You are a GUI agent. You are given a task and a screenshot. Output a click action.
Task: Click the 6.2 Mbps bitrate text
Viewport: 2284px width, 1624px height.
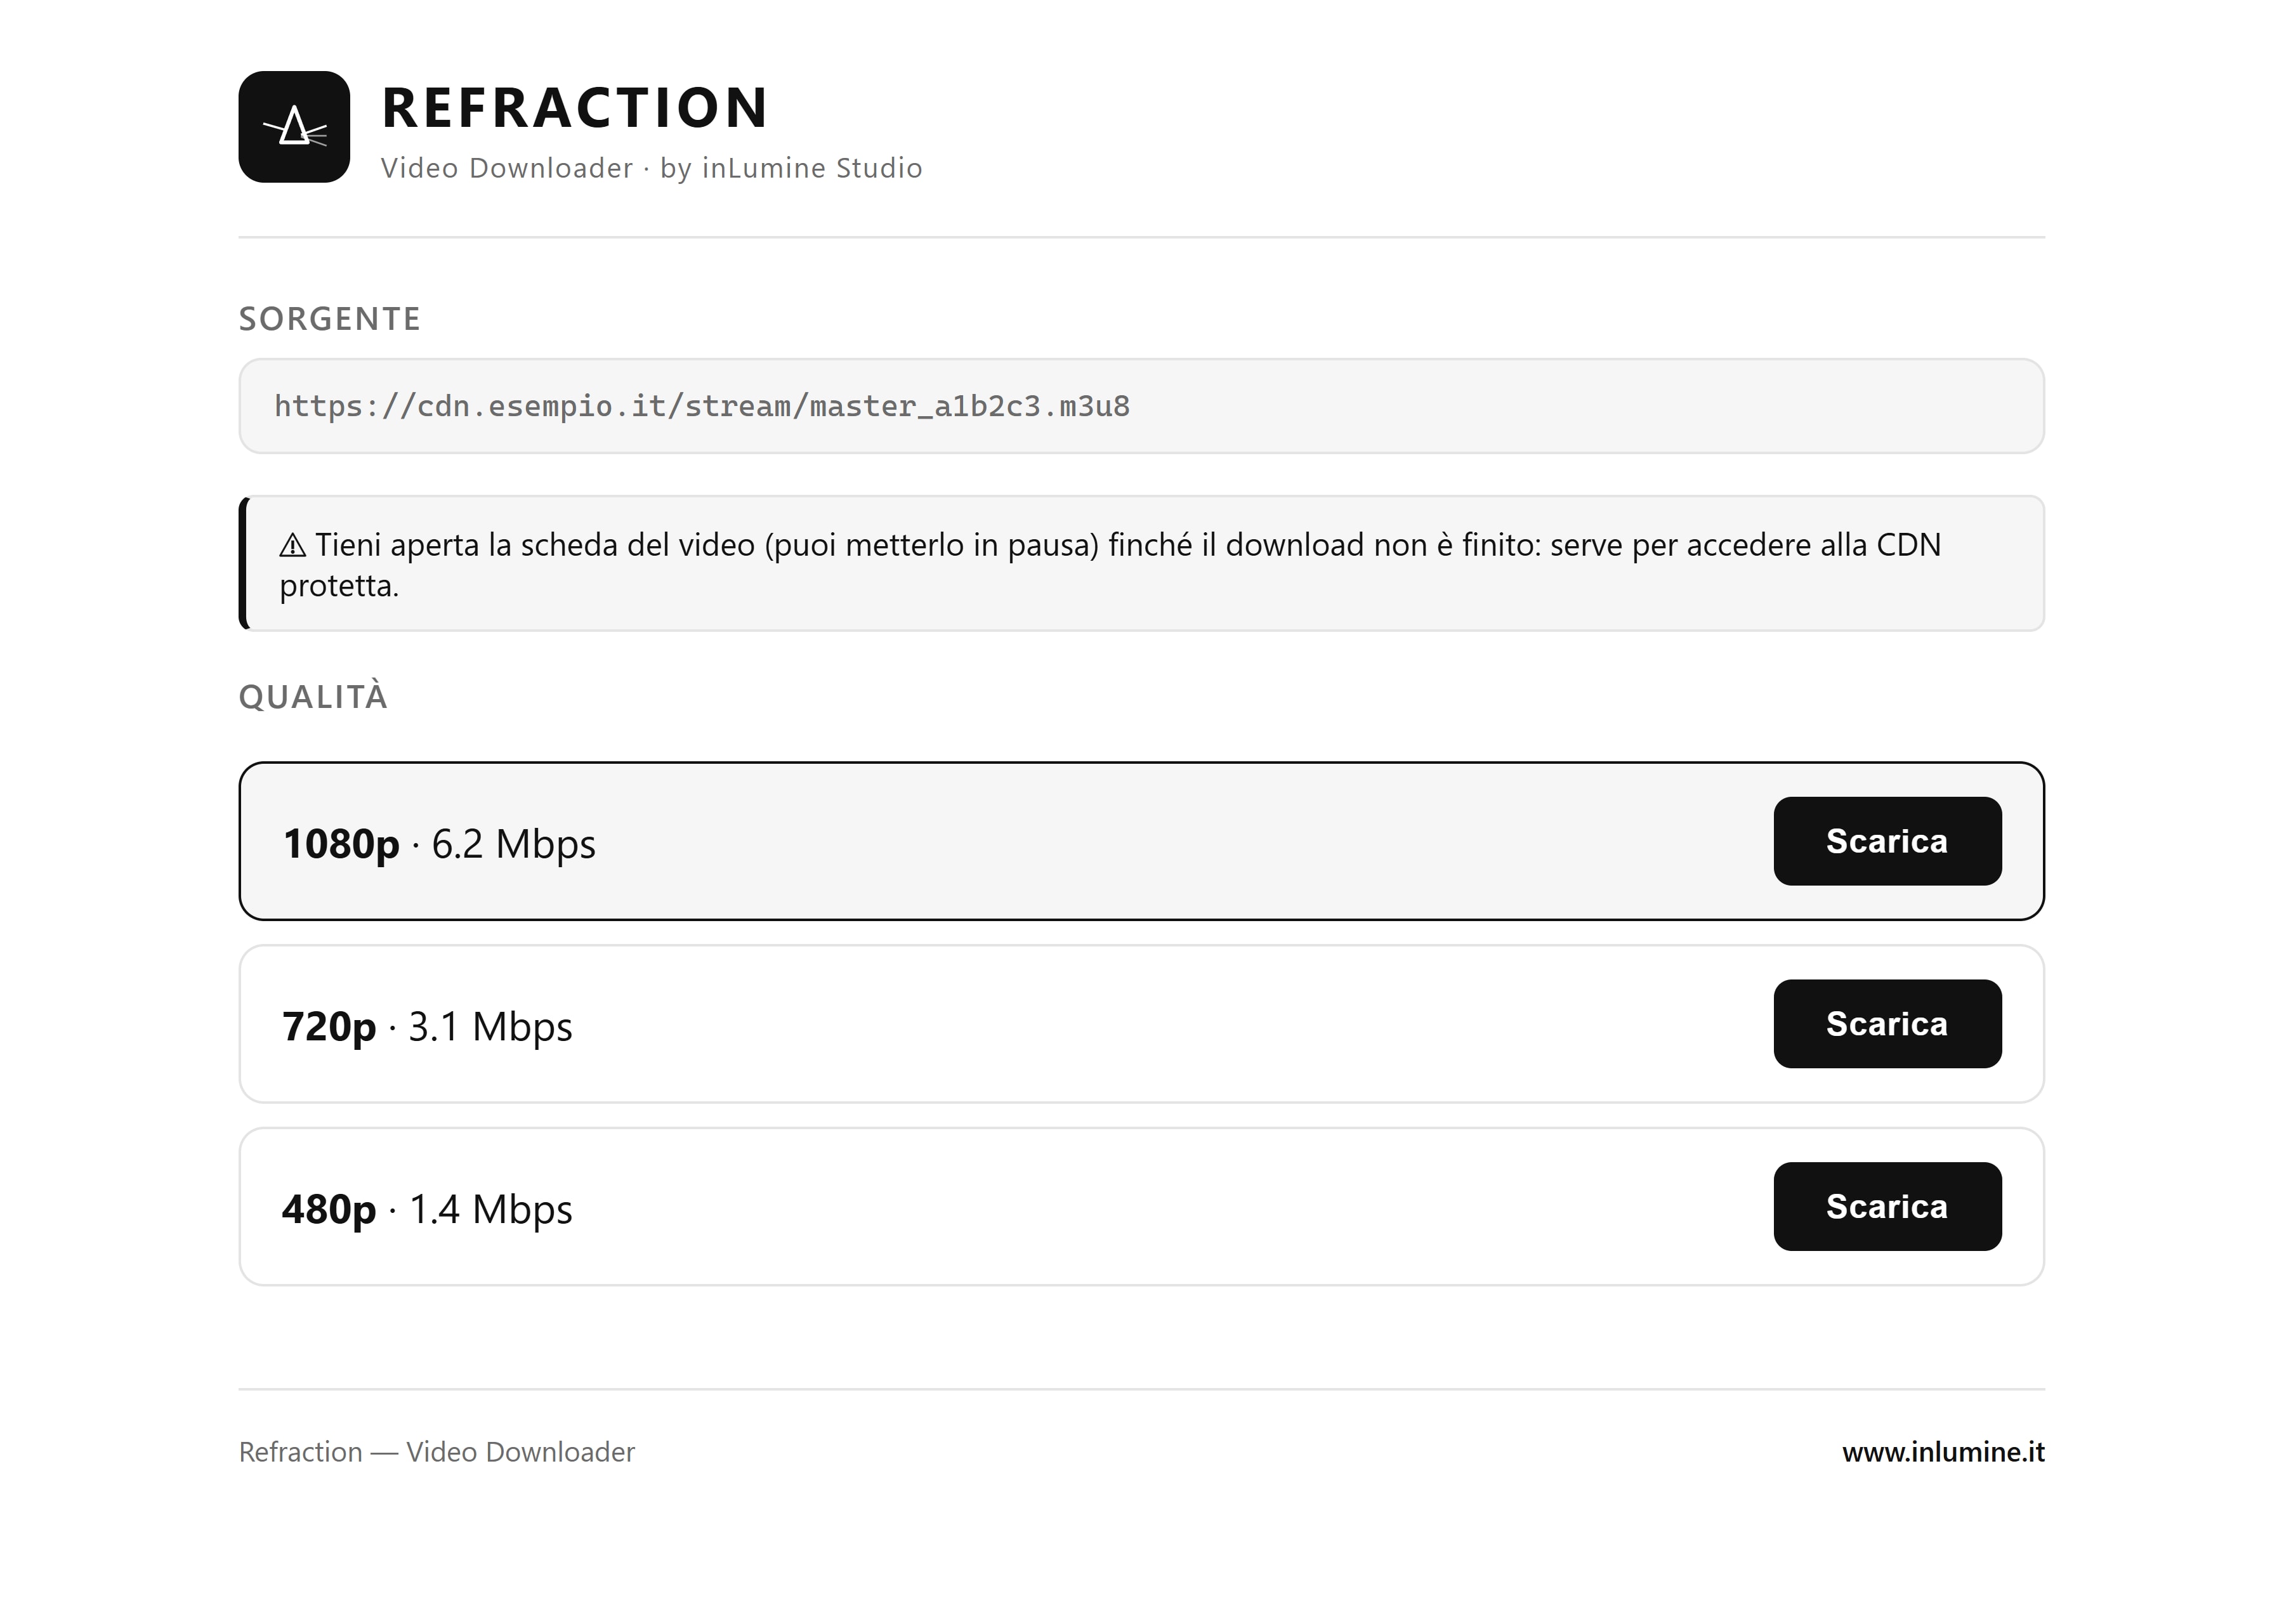coord(513,844)
